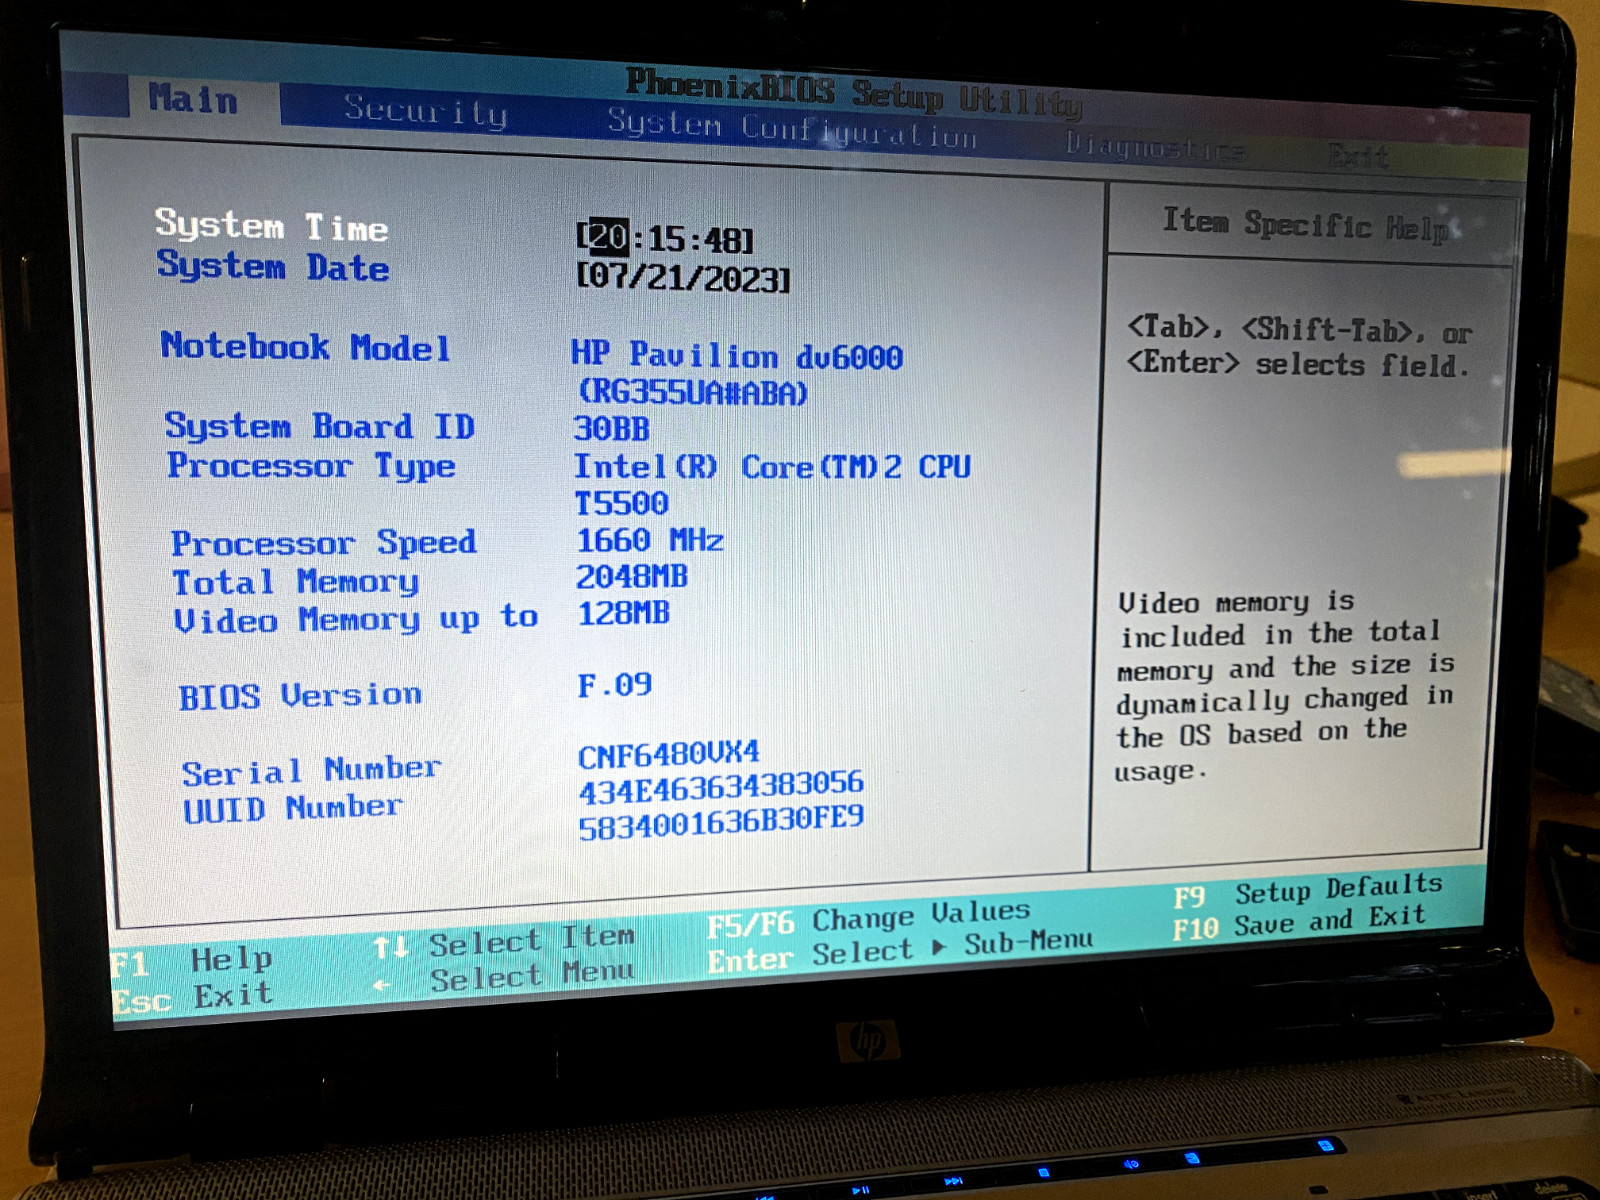Viewport: 1600px width, 1200px height.
Task: Click the Video Memory up to label
Action: (x=356, y=620)
